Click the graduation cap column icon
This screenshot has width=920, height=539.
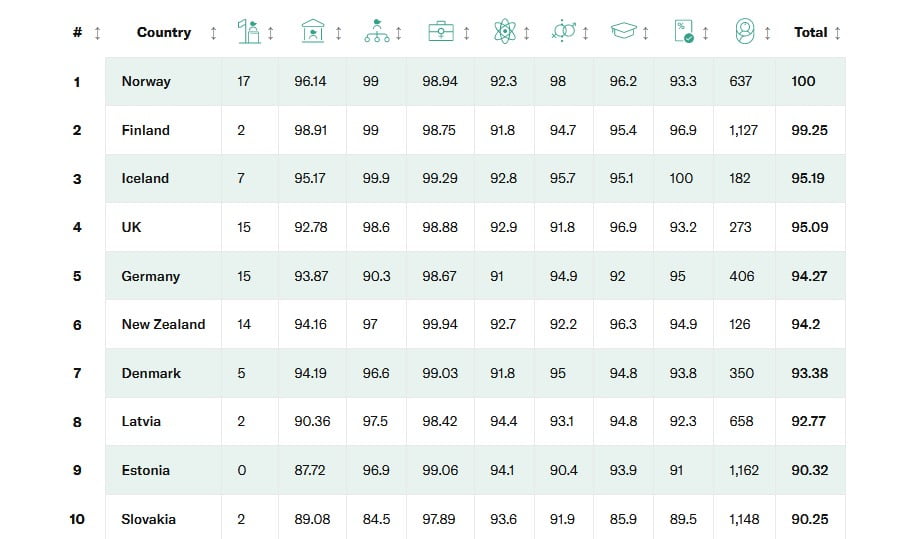point(624,32)
